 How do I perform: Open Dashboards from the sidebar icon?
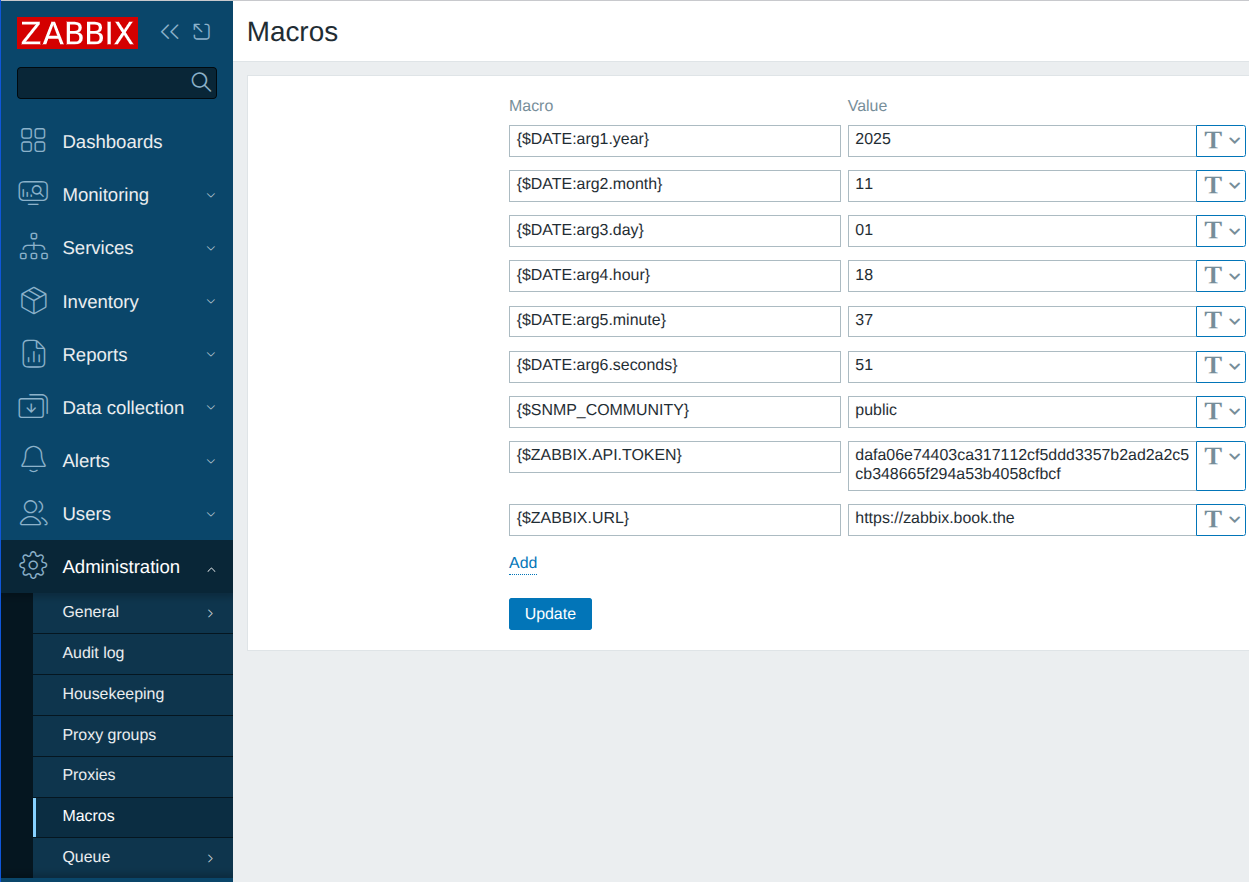33,141
